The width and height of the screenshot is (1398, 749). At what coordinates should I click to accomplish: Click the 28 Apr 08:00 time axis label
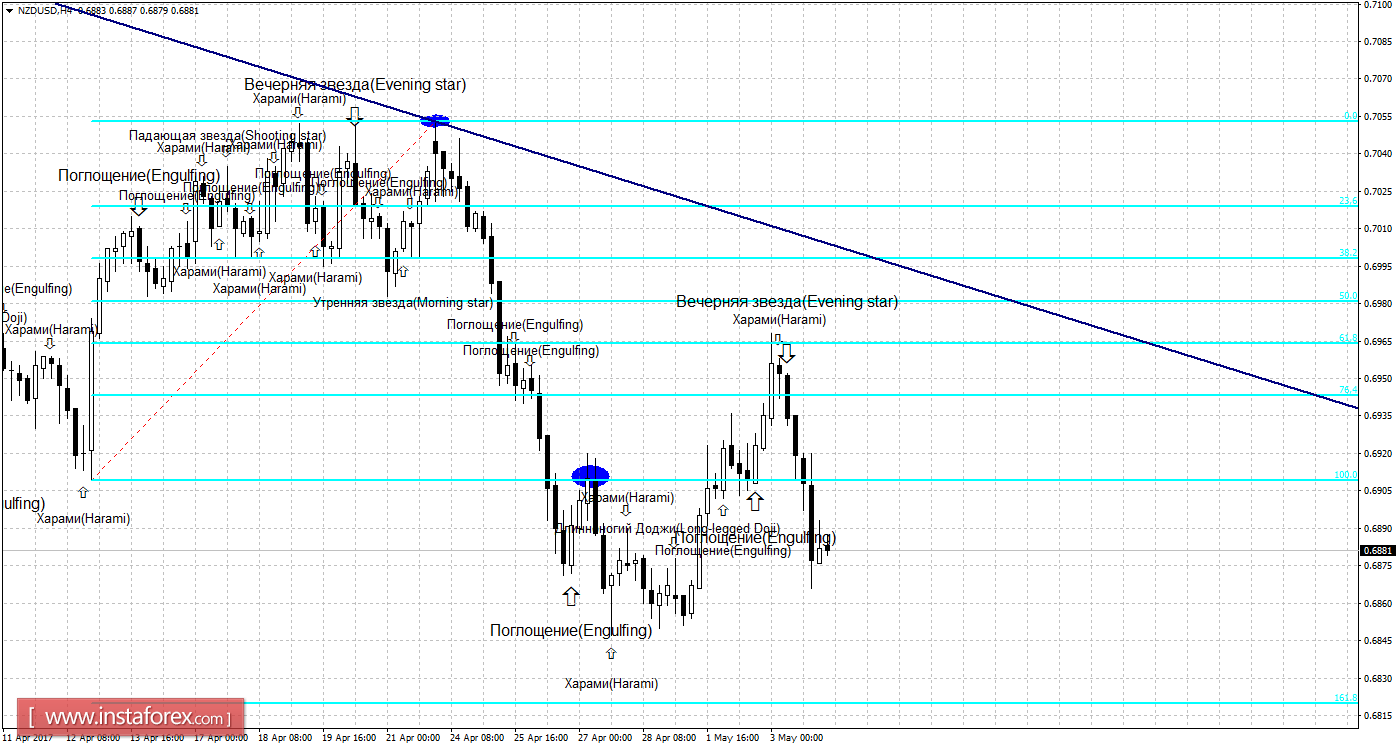tap(668, 738)
